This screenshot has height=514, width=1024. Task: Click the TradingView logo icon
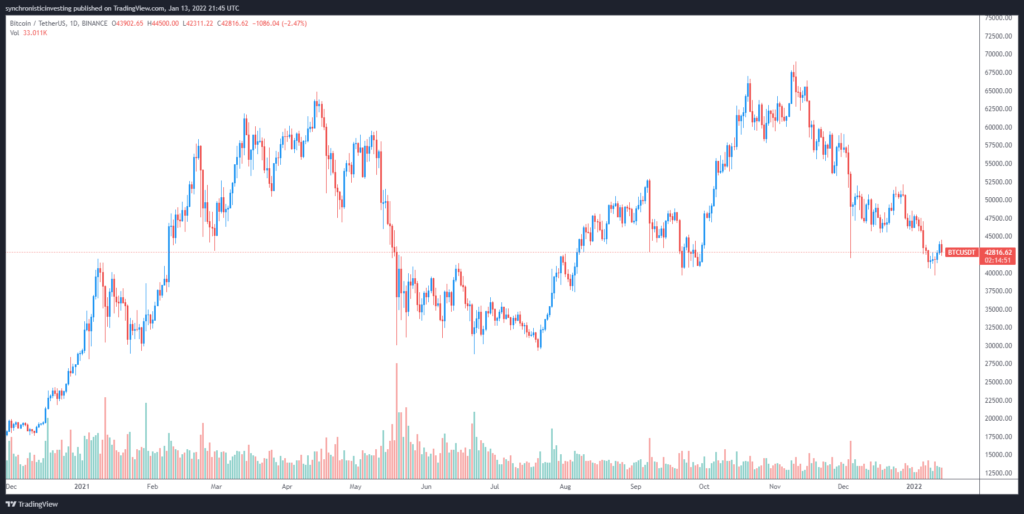pos(12,505)
